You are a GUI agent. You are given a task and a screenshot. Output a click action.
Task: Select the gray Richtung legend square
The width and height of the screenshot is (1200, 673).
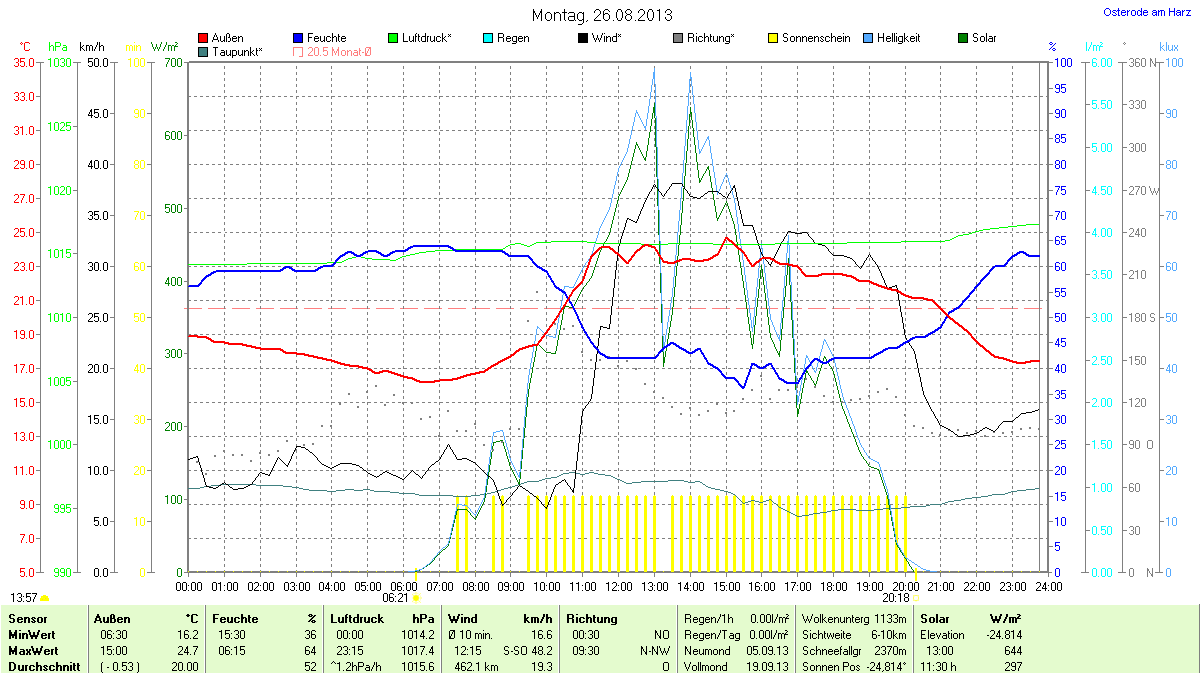pos(678,38)
